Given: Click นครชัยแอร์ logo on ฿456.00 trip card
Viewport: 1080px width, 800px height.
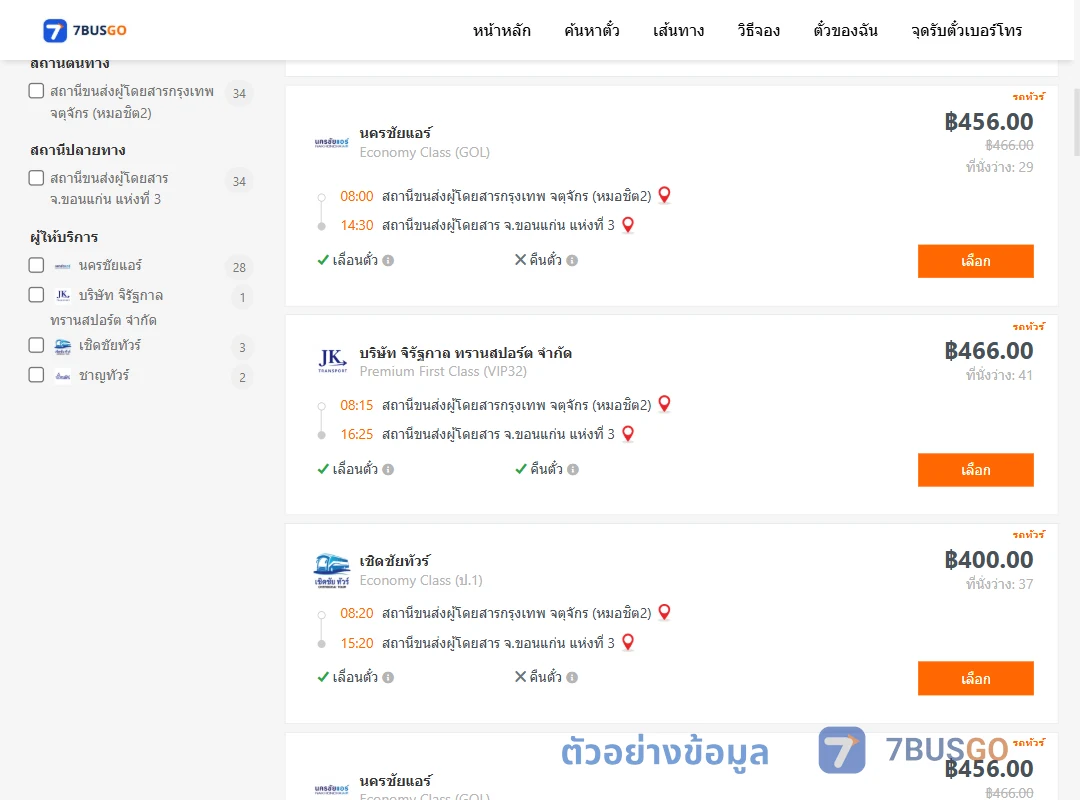Looking at the screenshot, I should 331,143.
